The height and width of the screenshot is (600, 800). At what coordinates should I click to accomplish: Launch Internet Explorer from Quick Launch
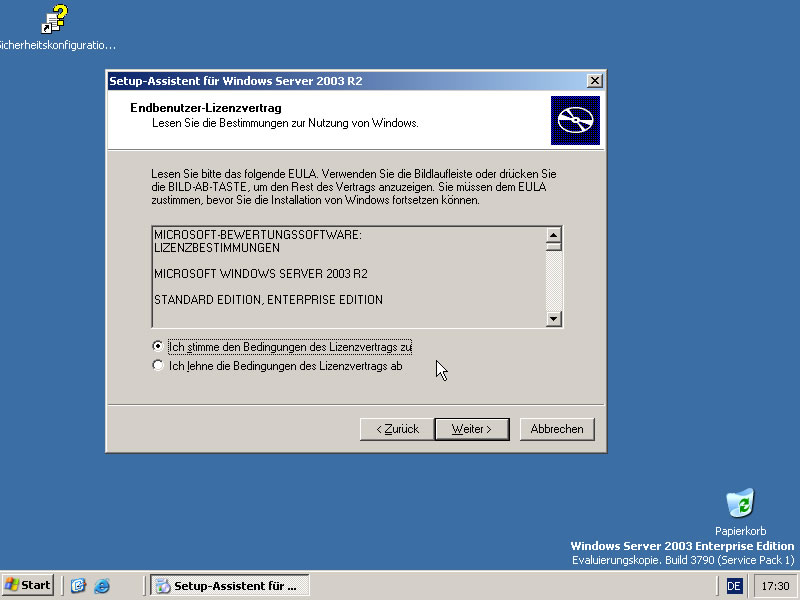point(101,585)
